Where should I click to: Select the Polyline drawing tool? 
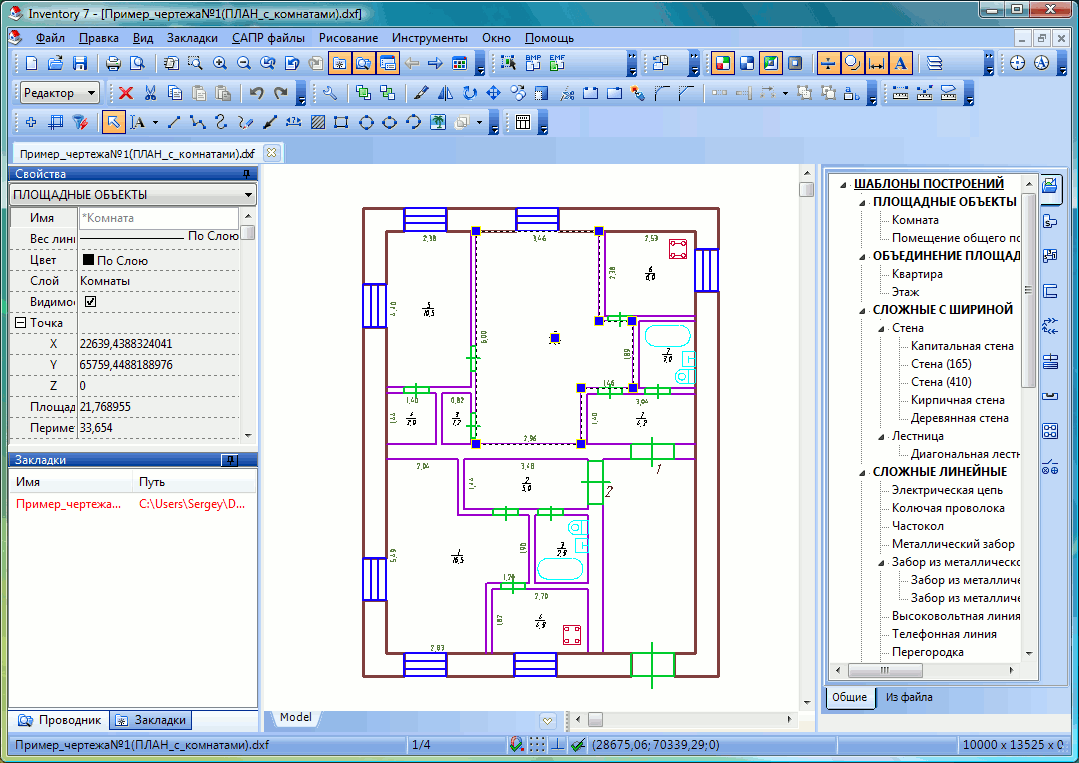click(x=197, y=122)
